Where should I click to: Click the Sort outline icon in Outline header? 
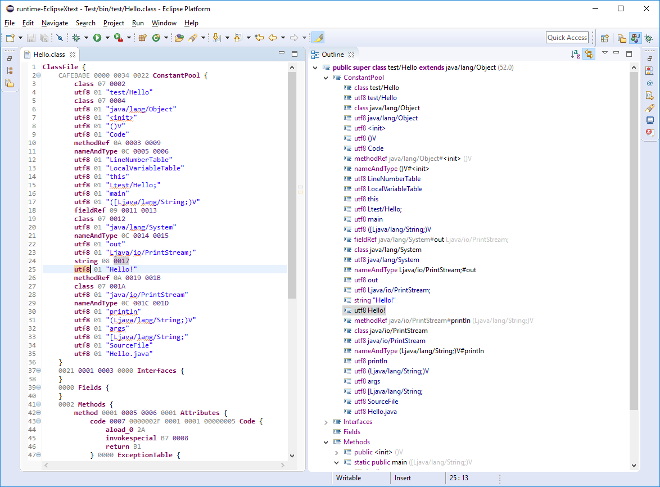coord(574,53)
